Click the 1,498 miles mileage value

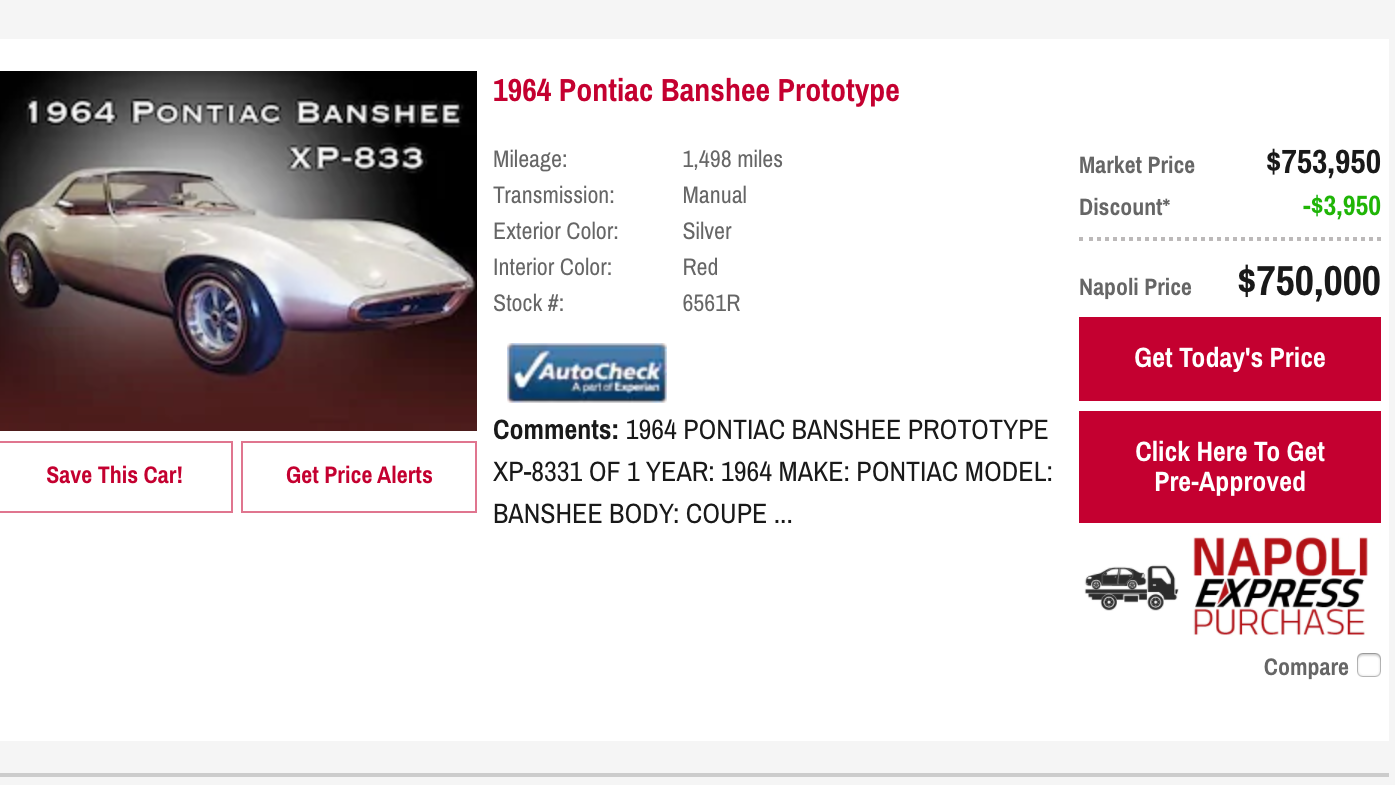pyautogui.click(x=732, y=159)
